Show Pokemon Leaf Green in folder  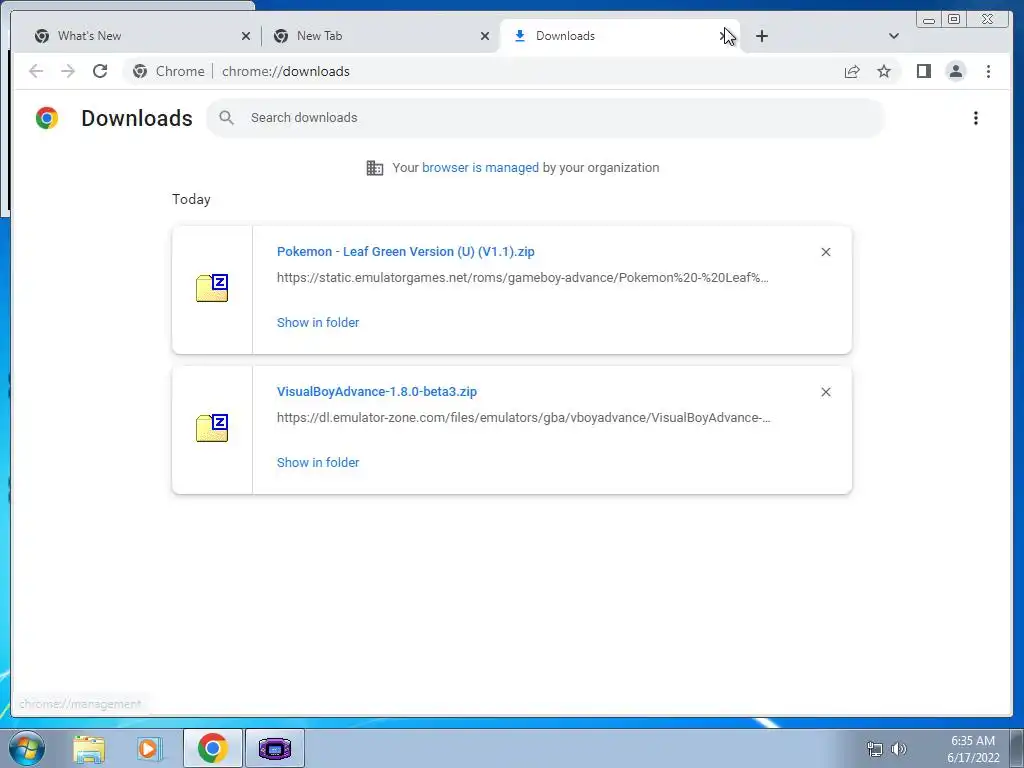click(x=318, y=322)
